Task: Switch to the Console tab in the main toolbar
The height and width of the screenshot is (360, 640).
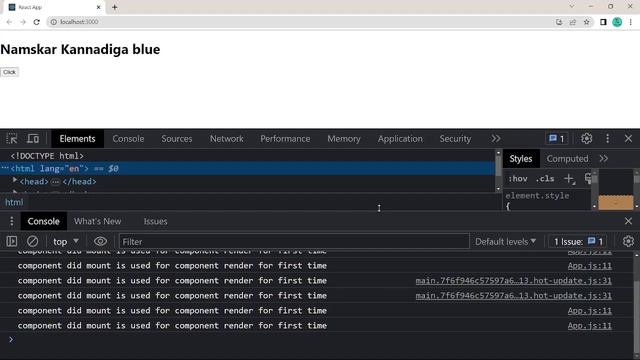Action: [x=128, y=139]
